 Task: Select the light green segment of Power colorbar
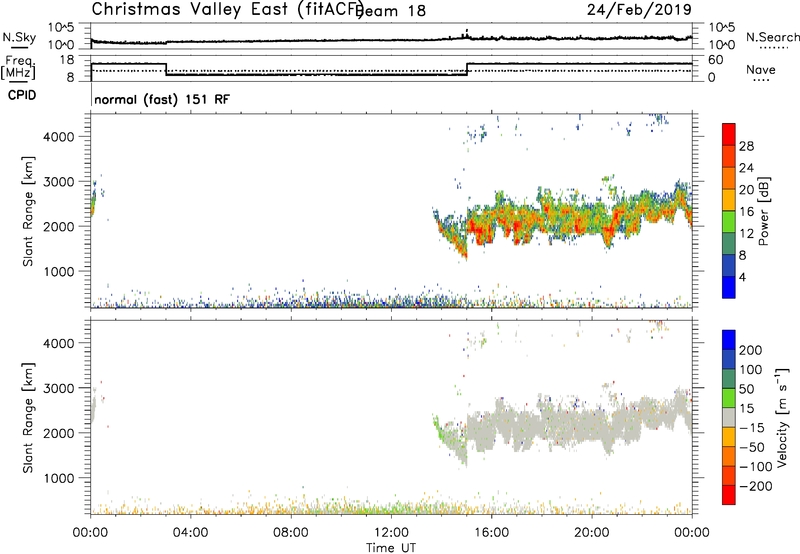pyautogui.click(x=729, y=222)
